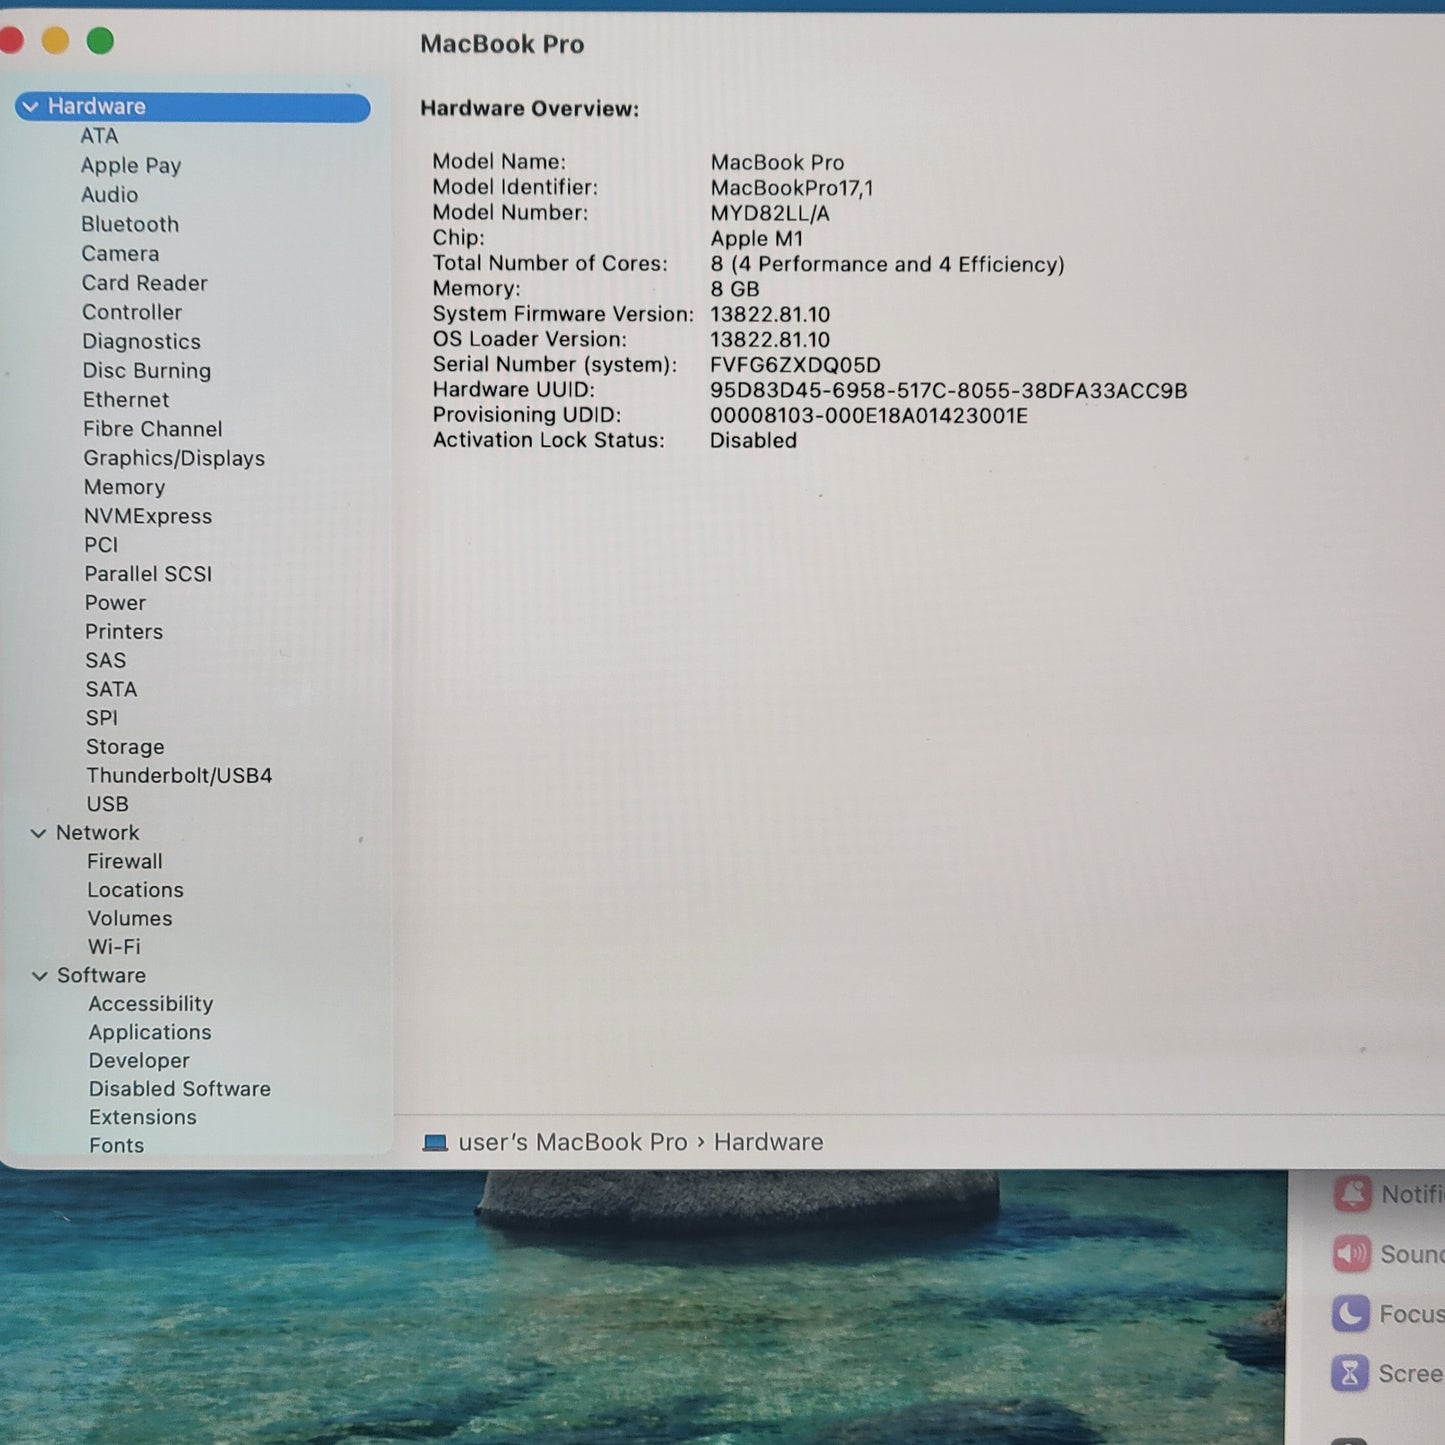
Task: Open Focus icon in System Settings window
Action: 1350,1314
